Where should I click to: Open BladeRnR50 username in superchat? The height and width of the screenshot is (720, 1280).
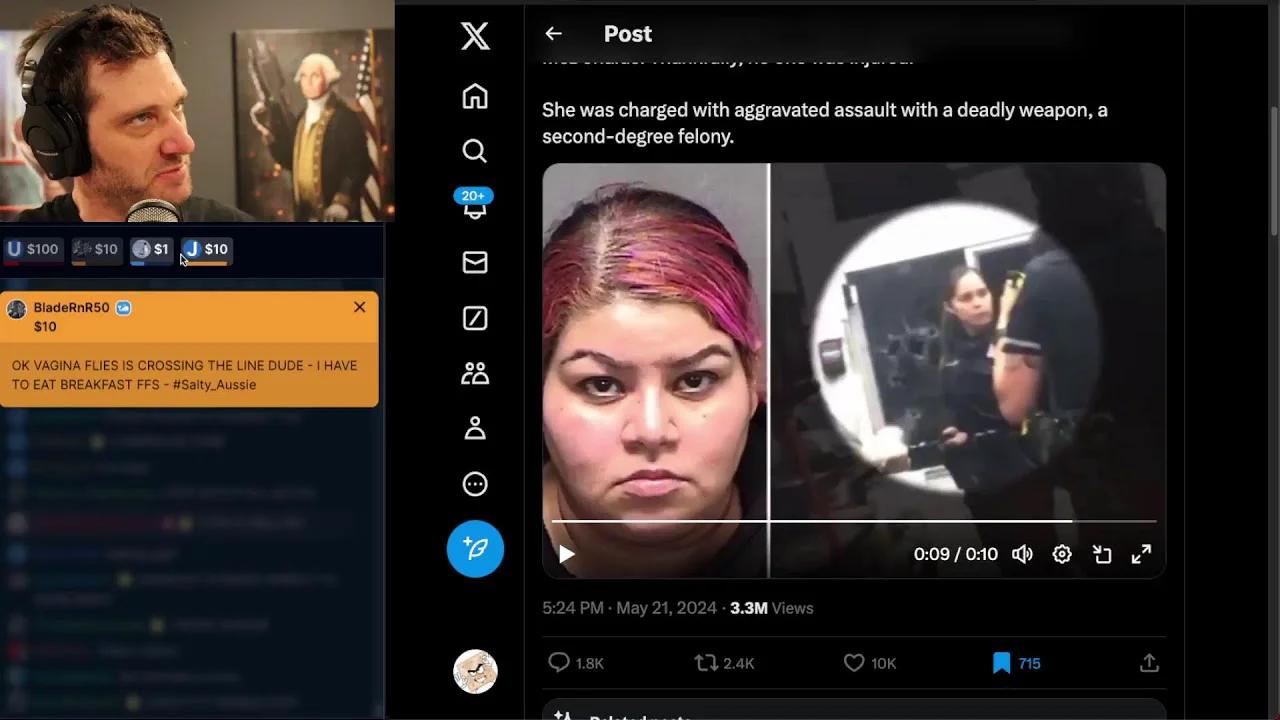72,308
